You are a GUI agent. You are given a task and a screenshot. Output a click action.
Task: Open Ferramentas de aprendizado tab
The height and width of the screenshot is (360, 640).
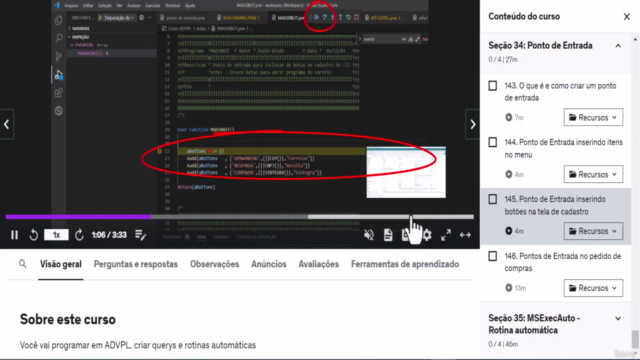[x=405, y=264]
